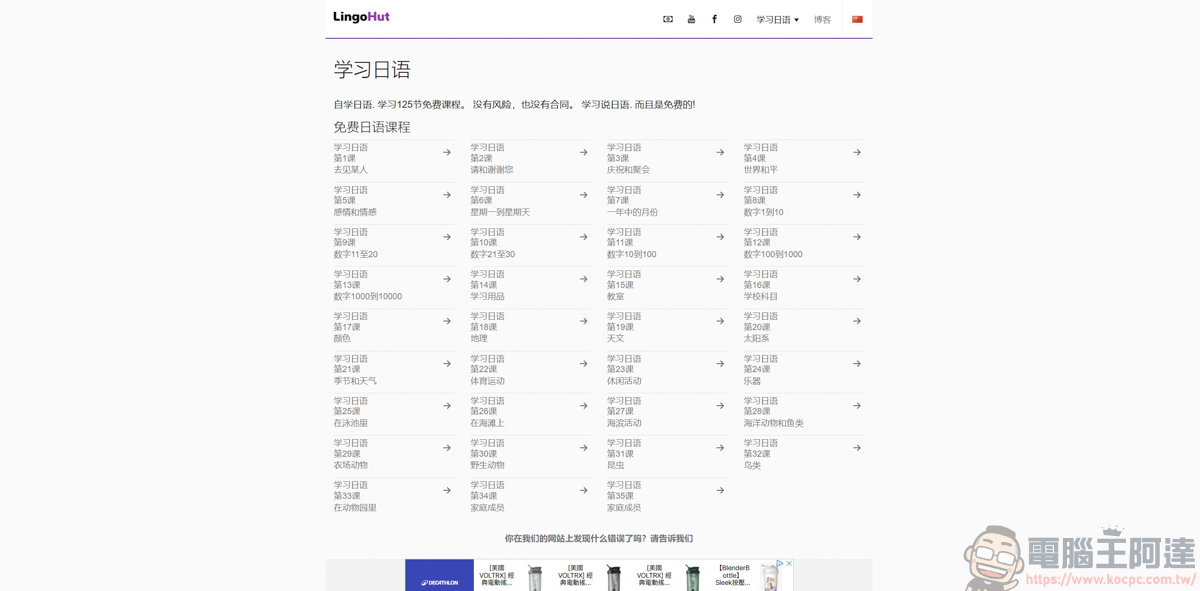Open the LingoHut YouTube channel icon
This screenshot has width=1200, height=591.
coord(691,19)
